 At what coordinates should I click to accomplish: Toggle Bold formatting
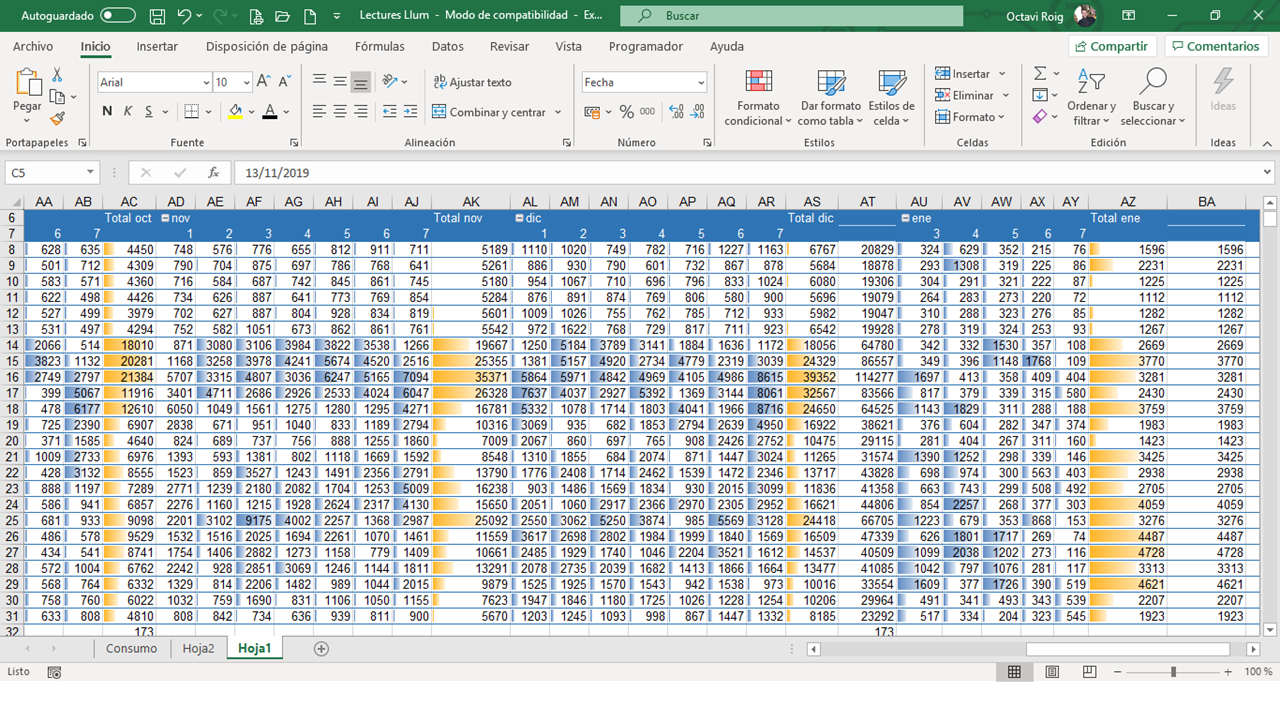[107, 112]
